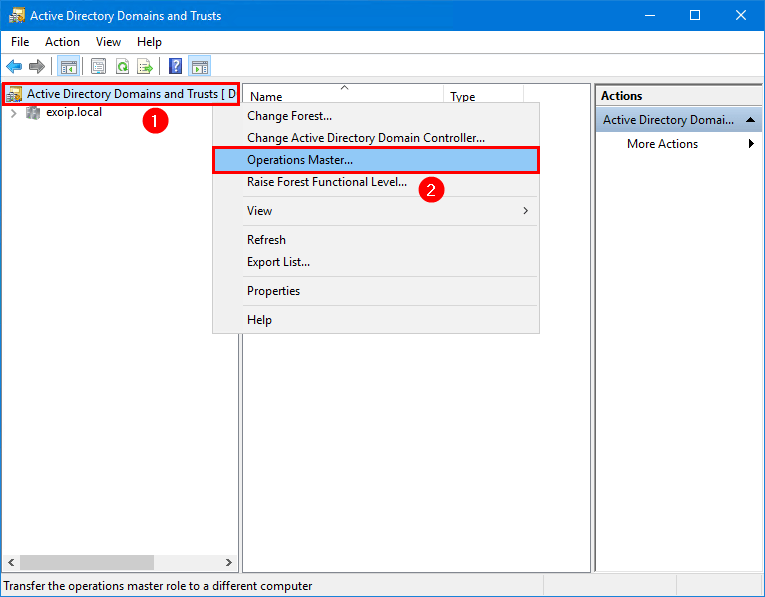Click the Back arrow toolbar icon

point(14,66)
